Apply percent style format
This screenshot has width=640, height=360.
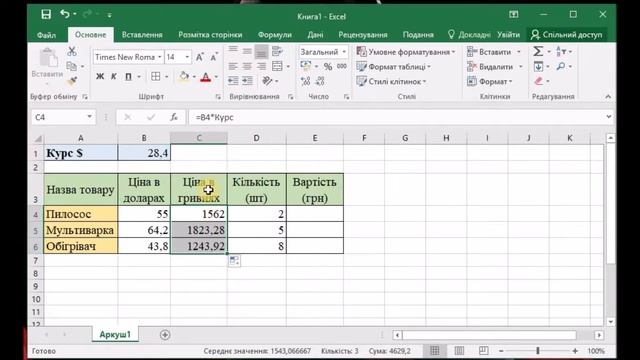point(328,67)
